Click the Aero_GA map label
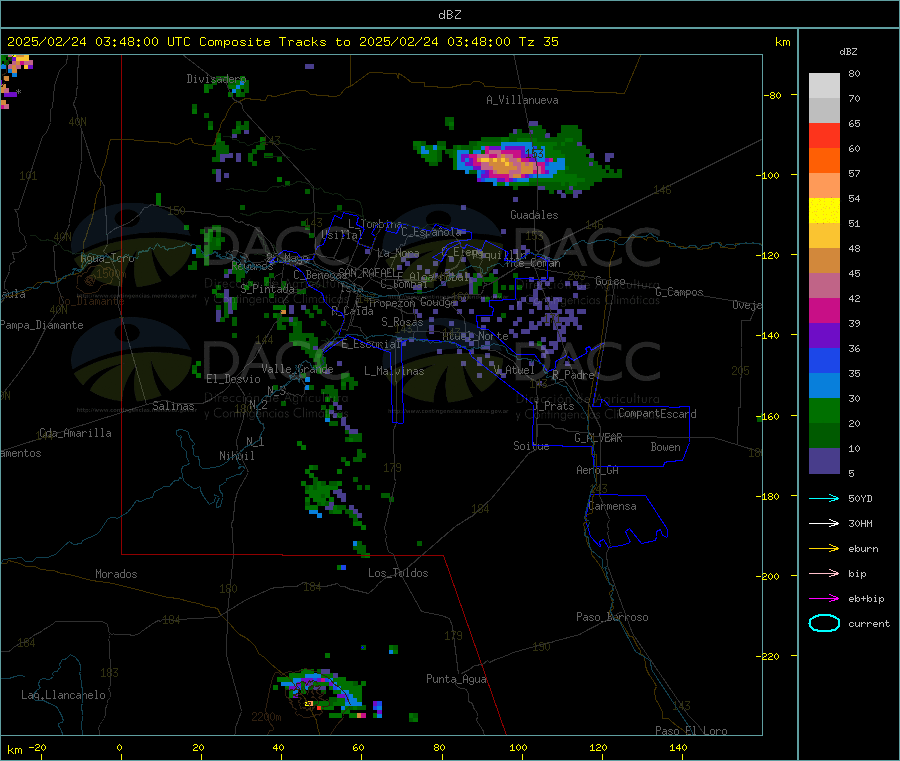The width and height of the screenshot is (900, 761). [x=598, y=470]
